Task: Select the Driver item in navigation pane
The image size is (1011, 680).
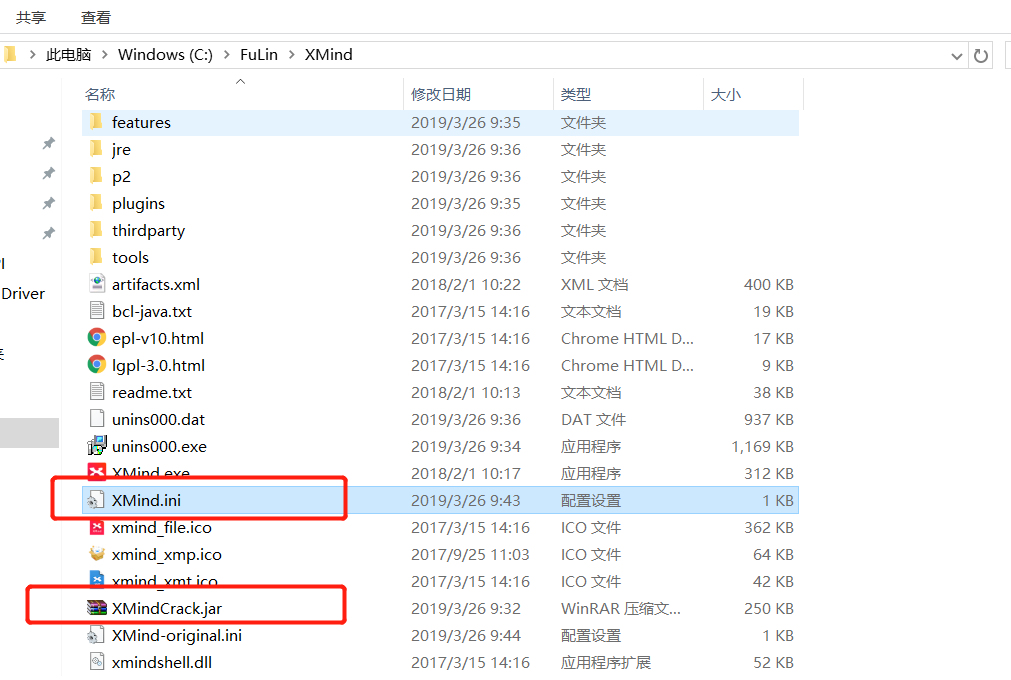Action: (x=23, y=294)
